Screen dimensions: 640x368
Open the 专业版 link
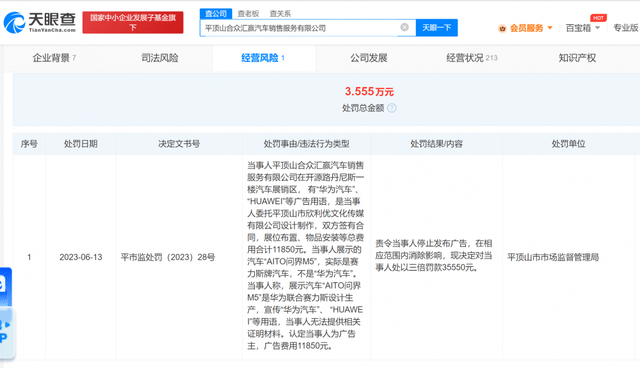(626, 28)
